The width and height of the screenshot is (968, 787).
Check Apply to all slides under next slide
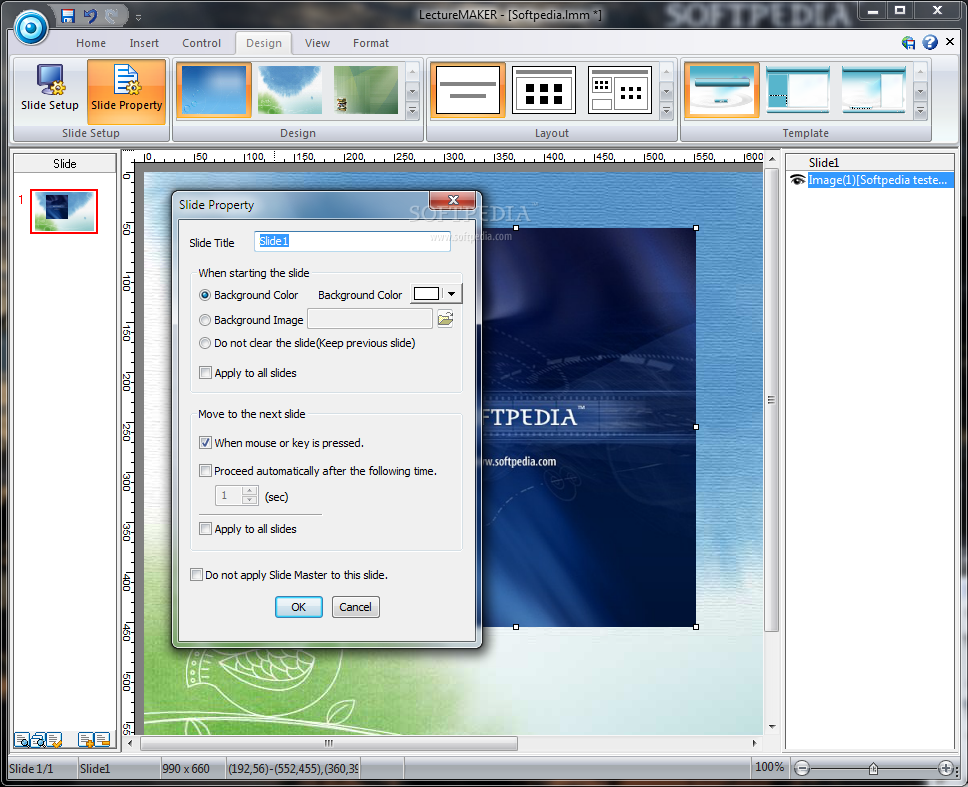[x=206, y=529]
